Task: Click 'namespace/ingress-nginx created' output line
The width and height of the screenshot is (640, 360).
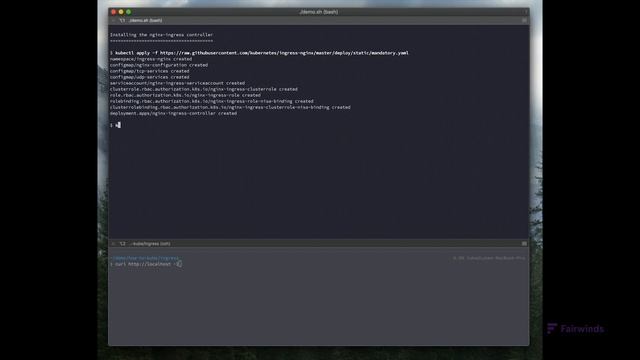Action: coord(151,59)
